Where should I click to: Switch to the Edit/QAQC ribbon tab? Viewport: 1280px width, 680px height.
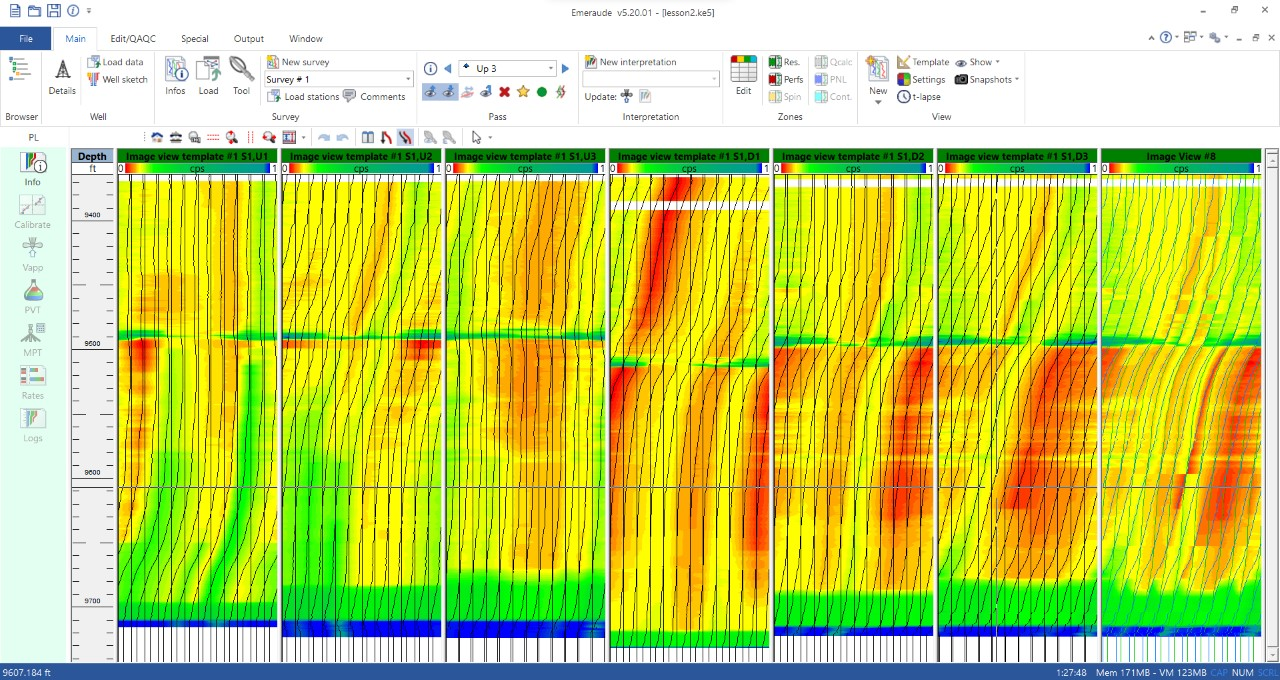click(x=133, y=39)
